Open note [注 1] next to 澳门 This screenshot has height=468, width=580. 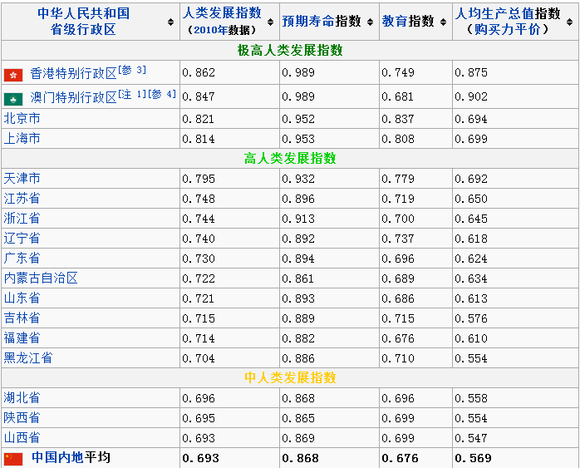[x=132, y=94]
